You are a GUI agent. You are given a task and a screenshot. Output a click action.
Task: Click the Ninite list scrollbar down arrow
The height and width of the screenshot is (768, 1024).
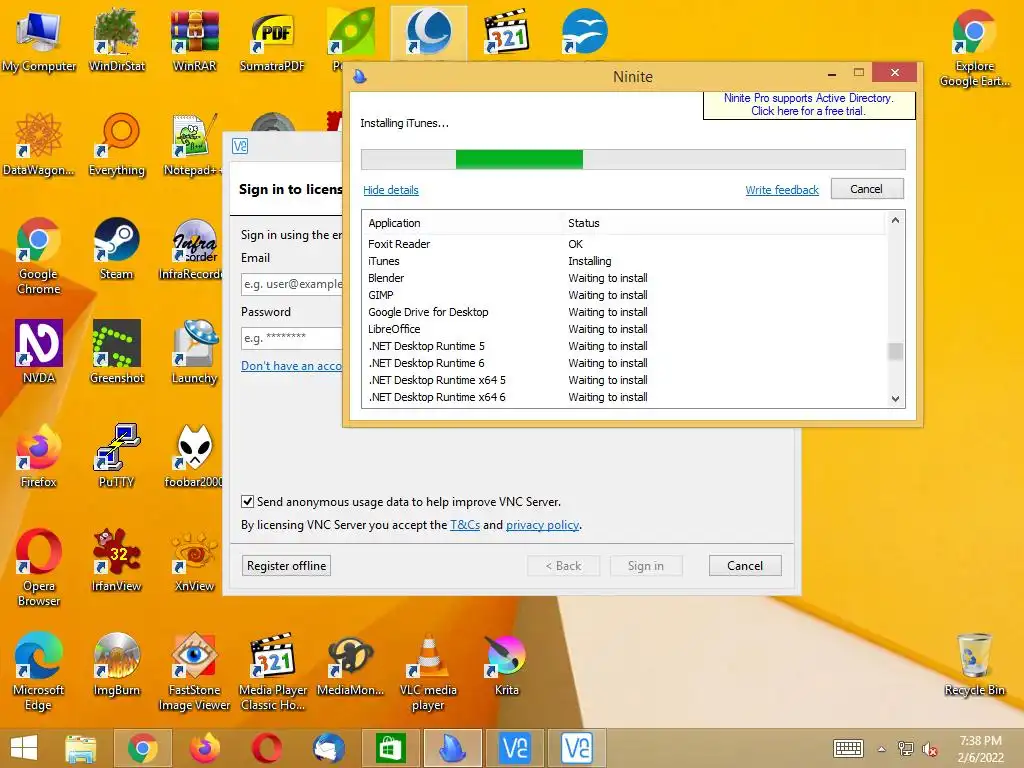click(895, 398)
